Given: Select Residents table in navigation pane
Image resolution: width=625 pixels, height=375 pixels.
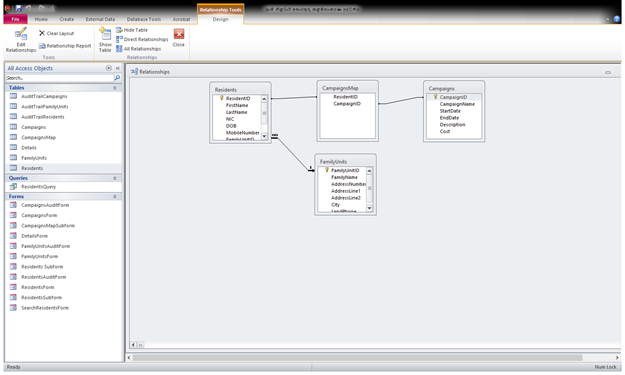Looking at the screenshot, I should point(32,168).
